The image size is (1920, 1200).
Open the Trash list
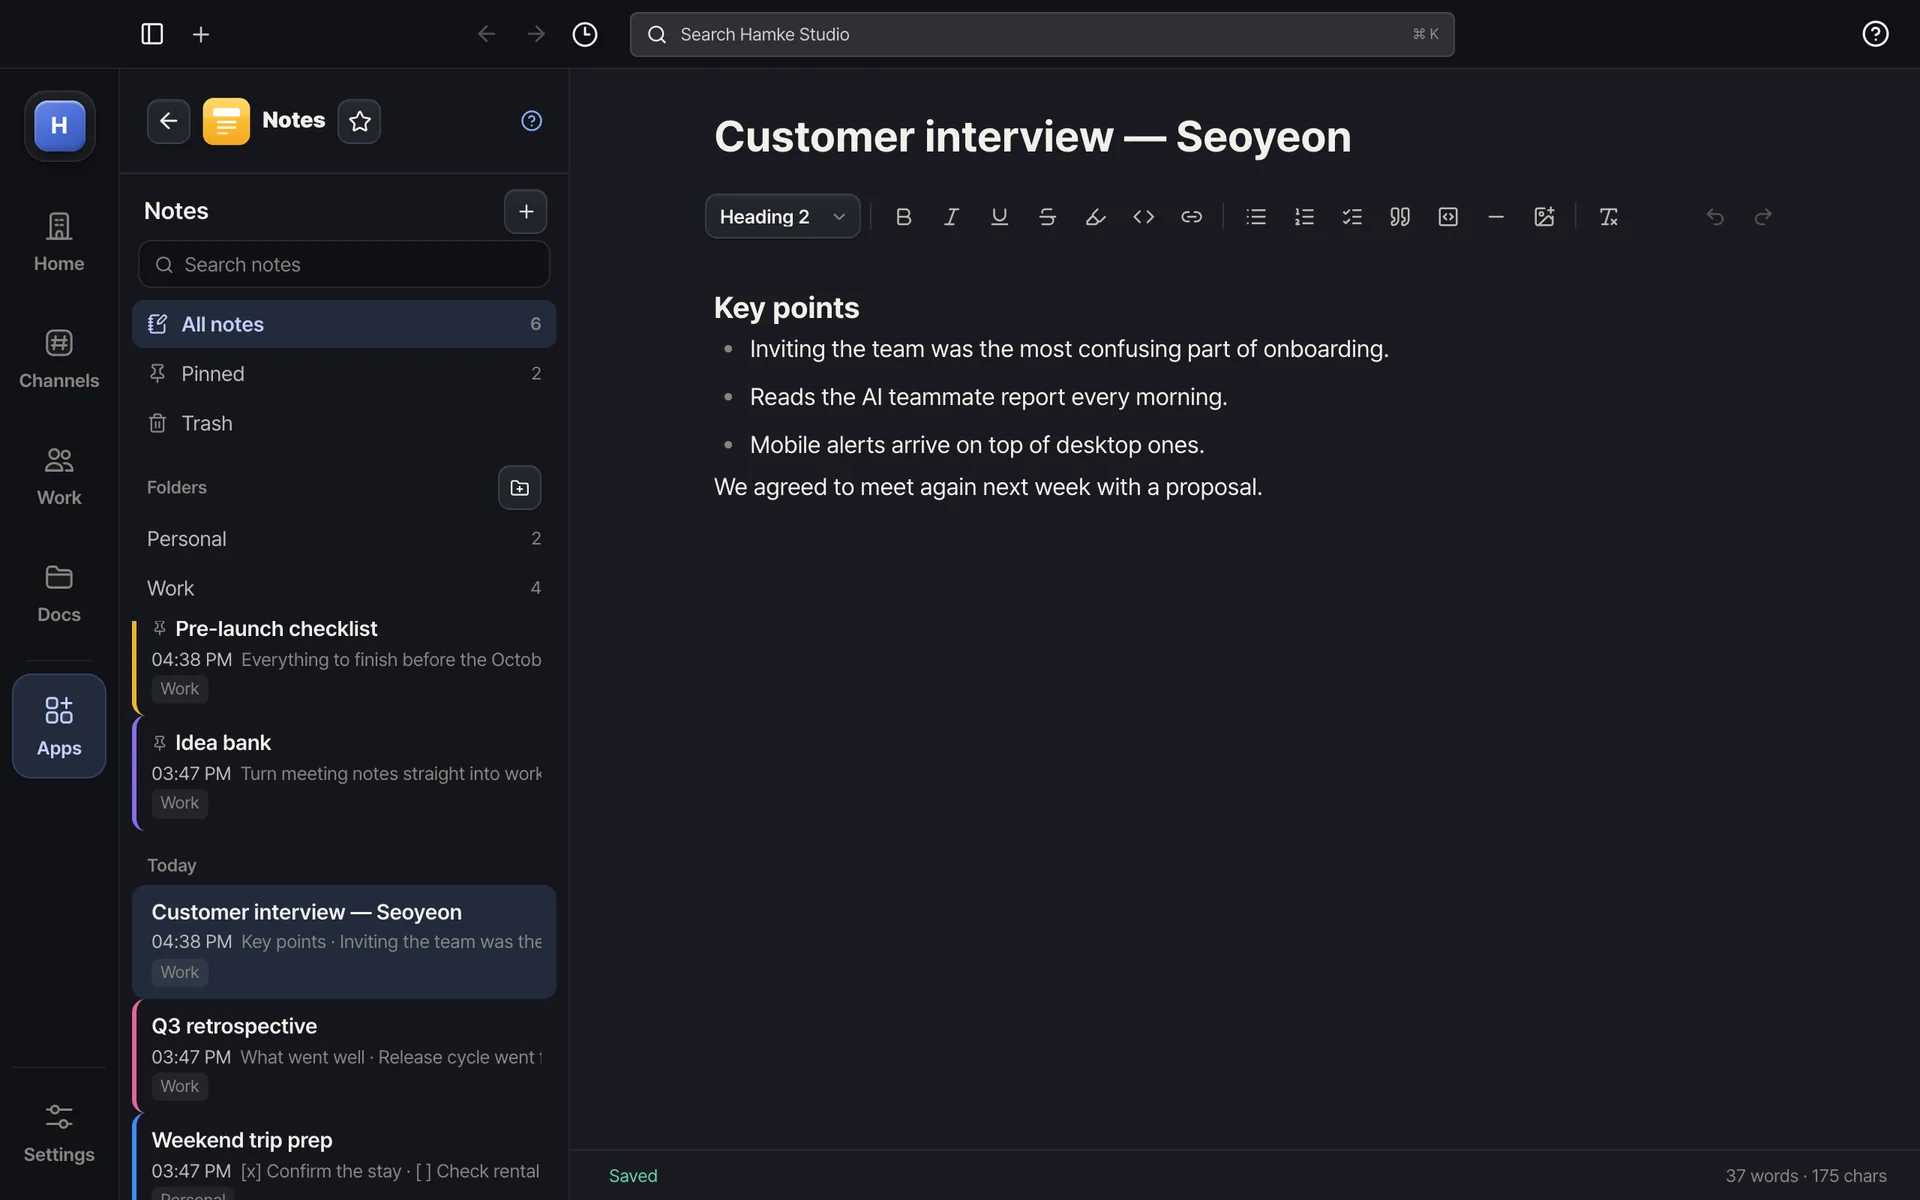[x=344, y=424]
